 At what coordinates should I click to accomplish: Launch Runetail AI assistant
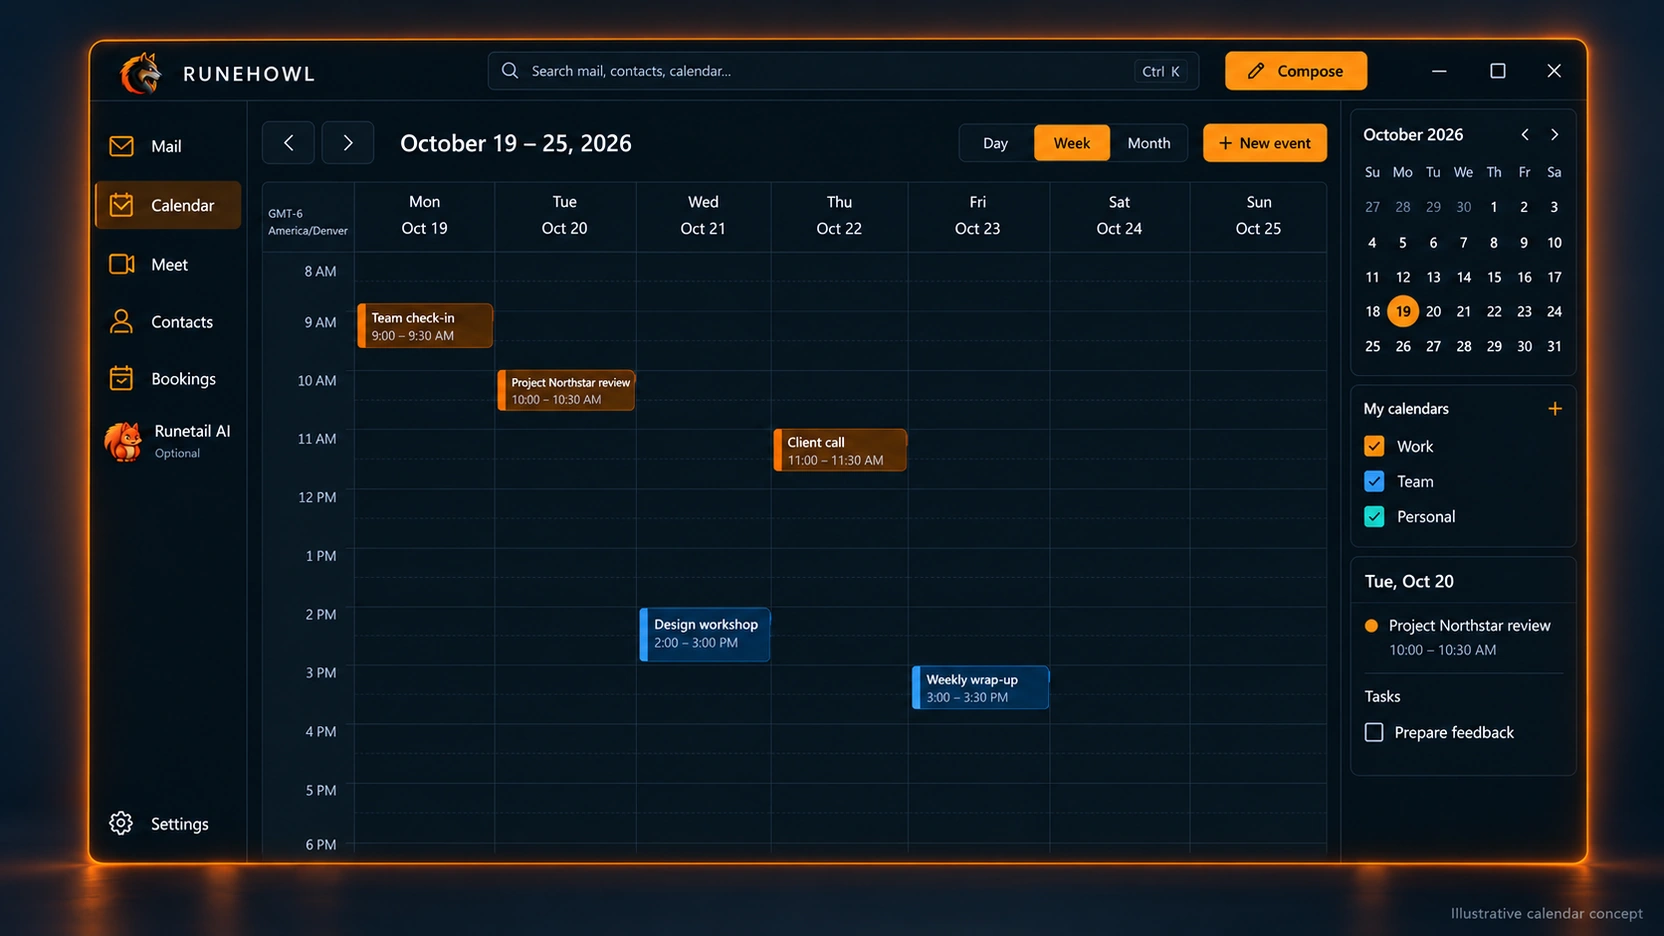pos(167,440)
